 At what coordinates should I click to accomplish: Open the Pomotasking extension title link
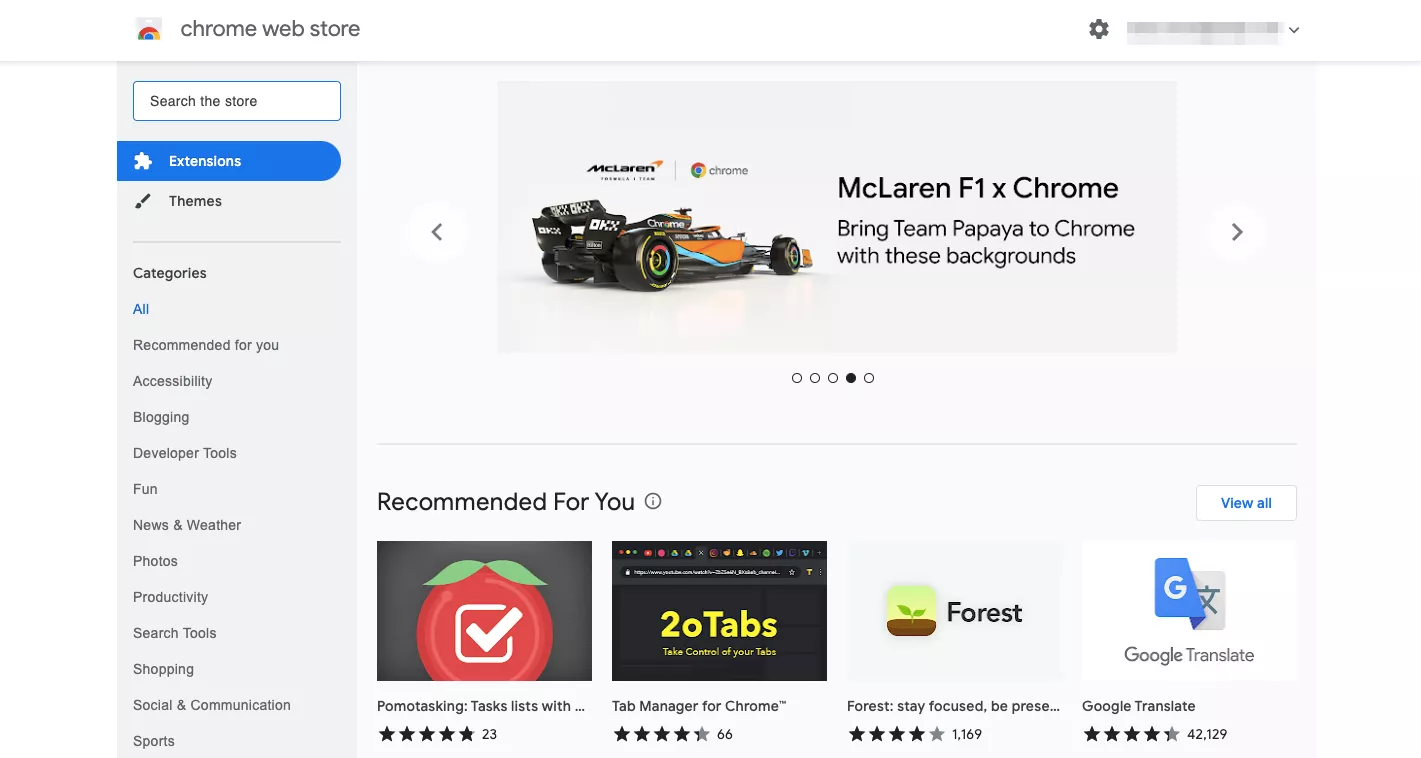(481, 706)
